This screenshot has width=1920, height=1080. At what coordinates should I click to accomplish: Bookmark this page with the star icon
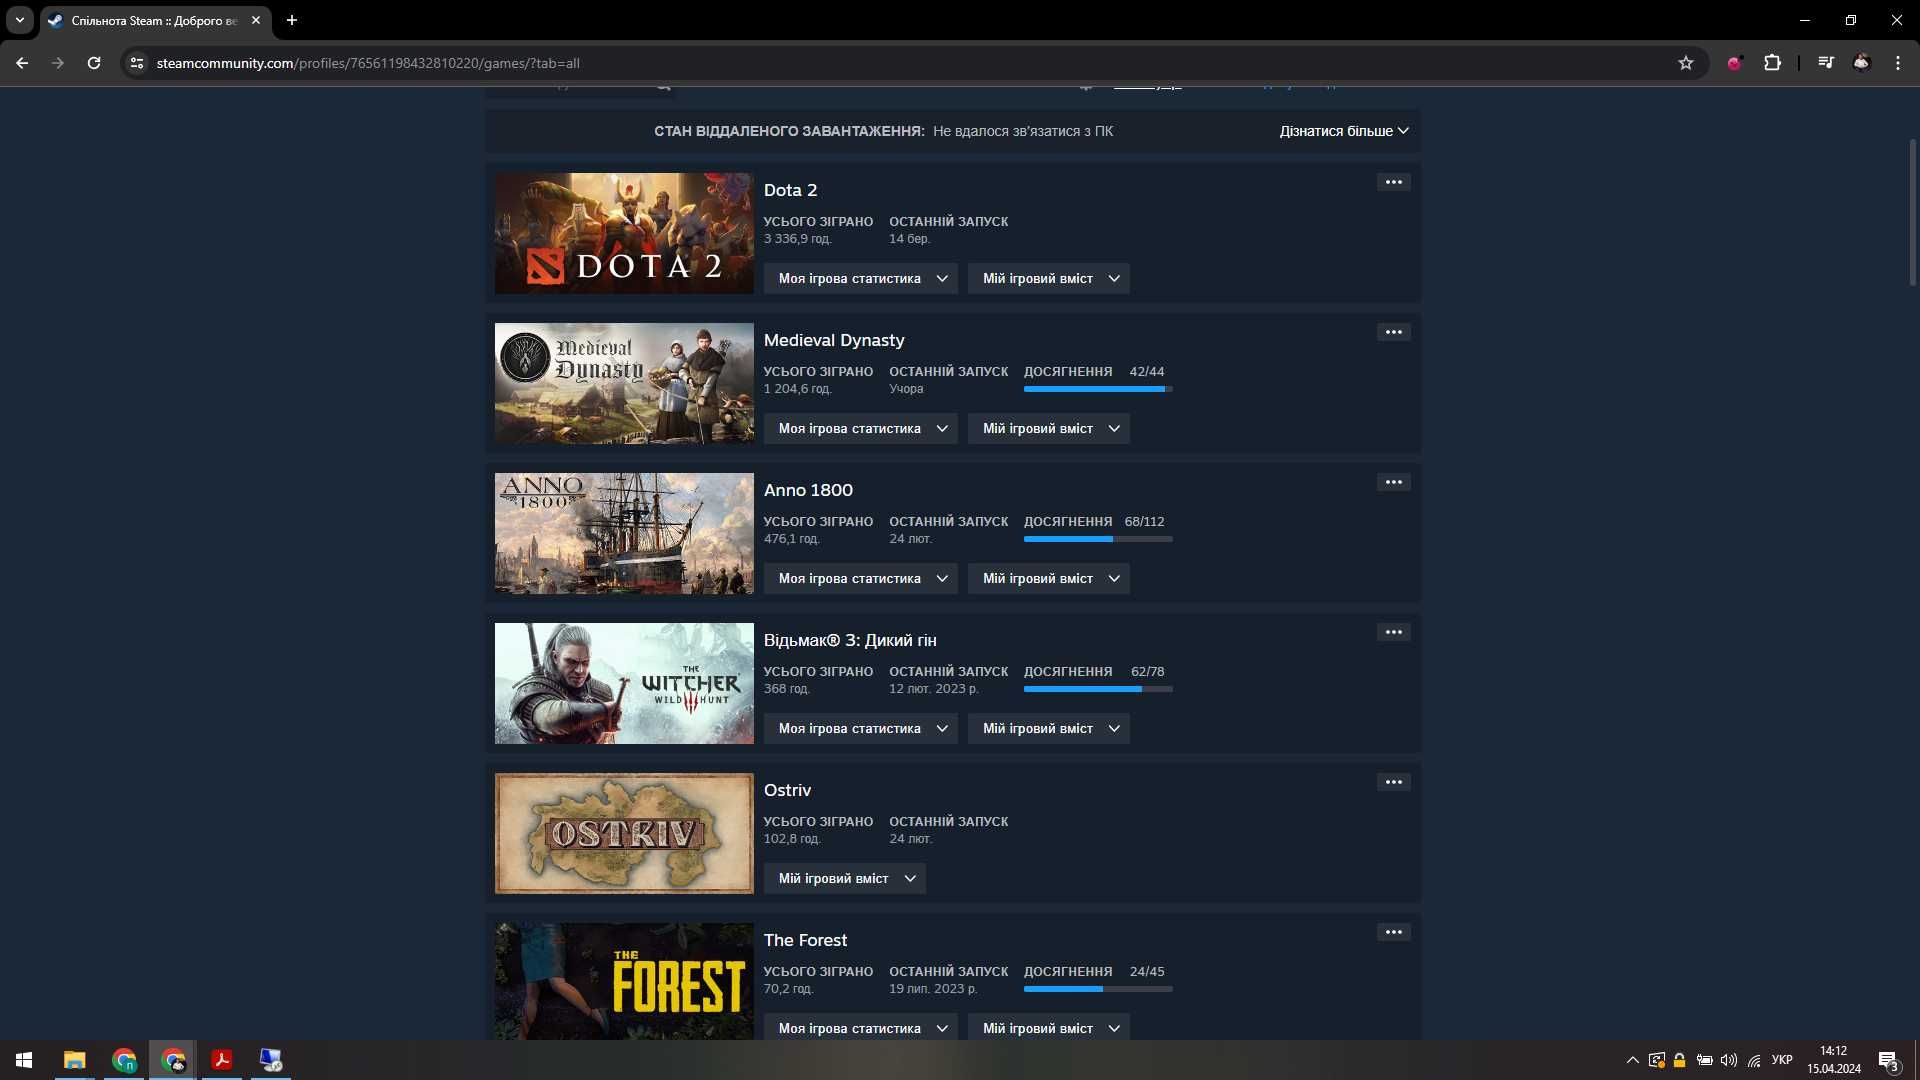[1686, 63]
